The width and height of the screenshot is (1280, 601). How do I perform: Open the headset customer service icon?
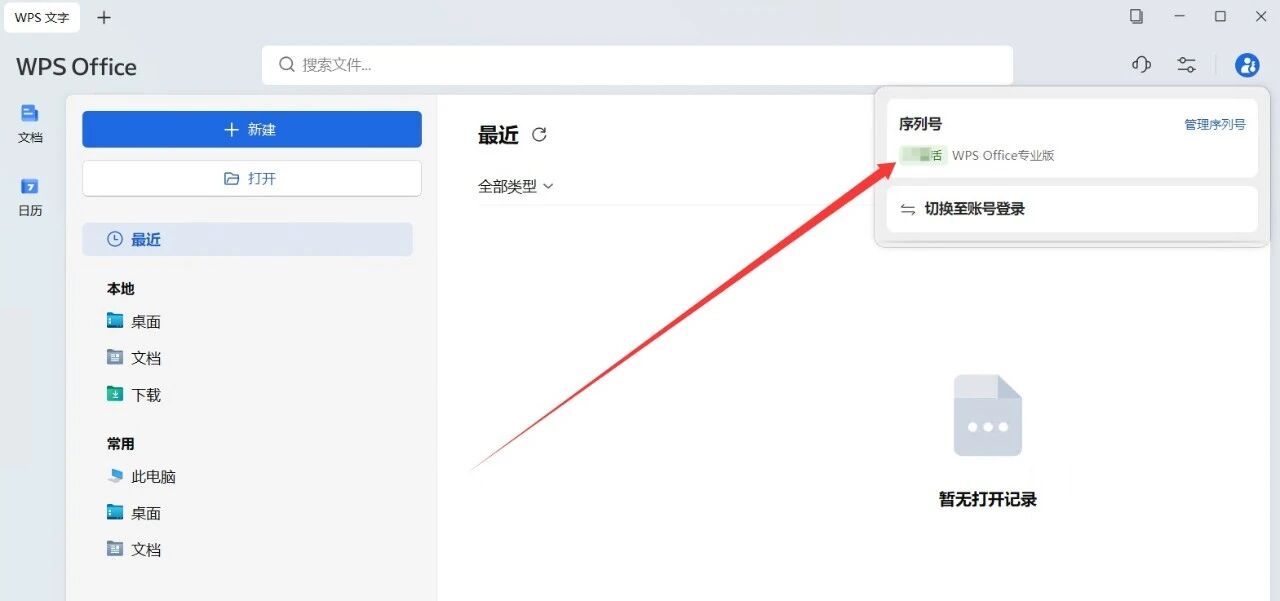(x=1141, y=65)
